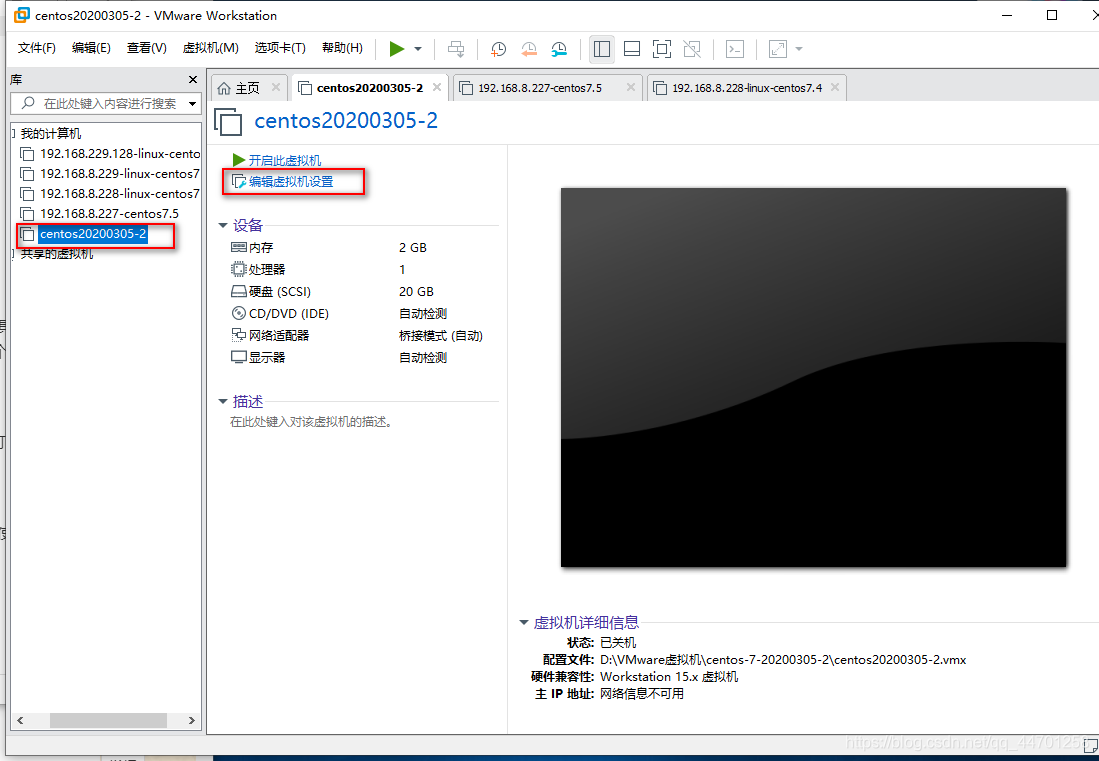
Task: Open the 显示器 display device
Action: tap(258, 357)
